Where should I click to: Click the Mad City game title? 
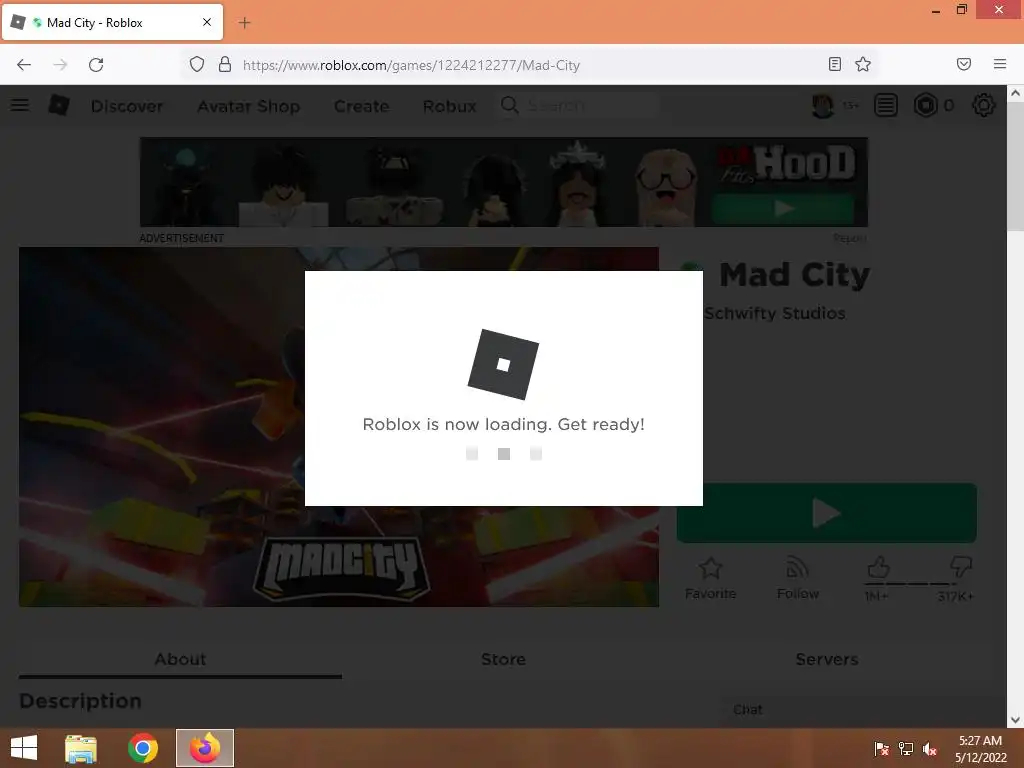(795, 274)
